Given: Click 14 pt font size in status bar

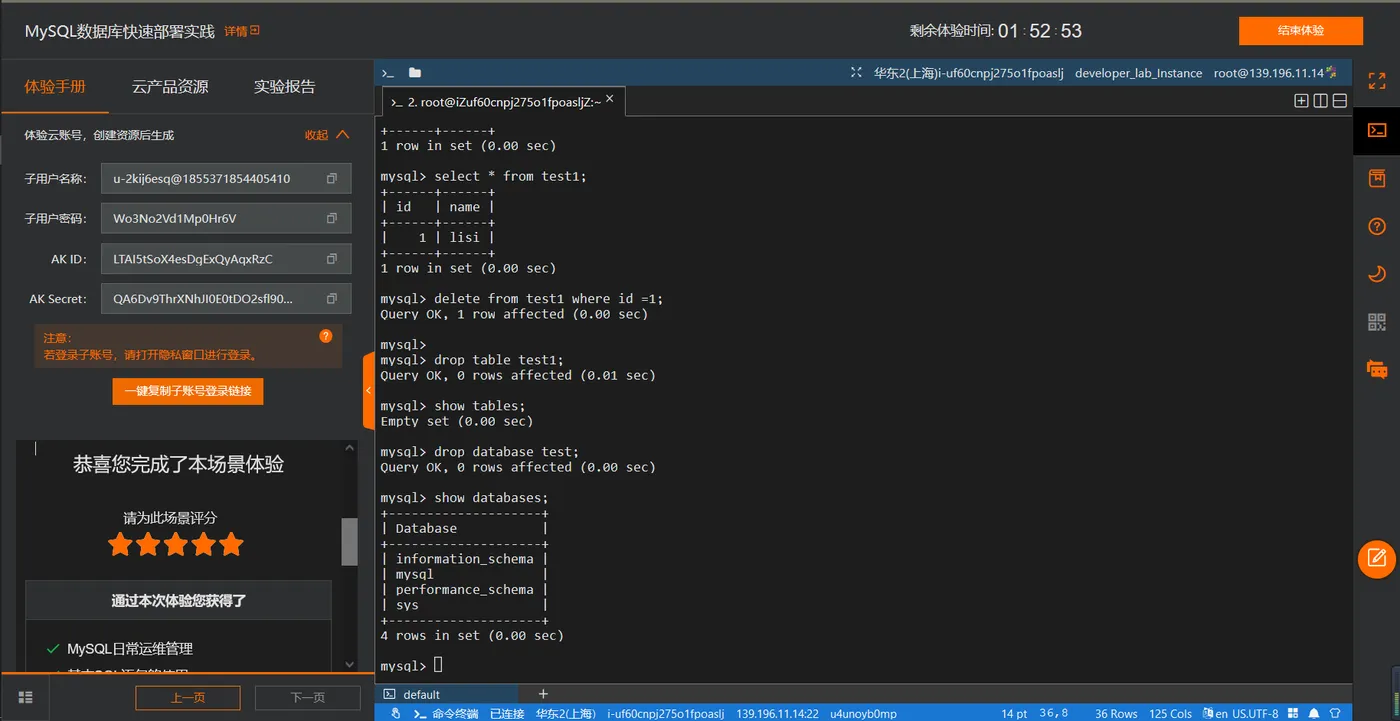Looking at the screenshot, I should point(1014,713).
